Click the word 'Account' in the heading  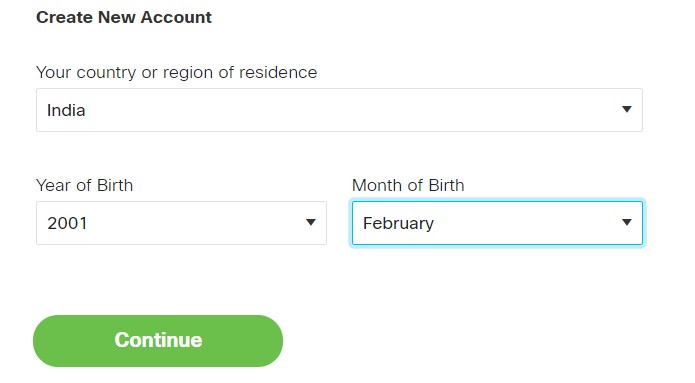pos(176,17)
